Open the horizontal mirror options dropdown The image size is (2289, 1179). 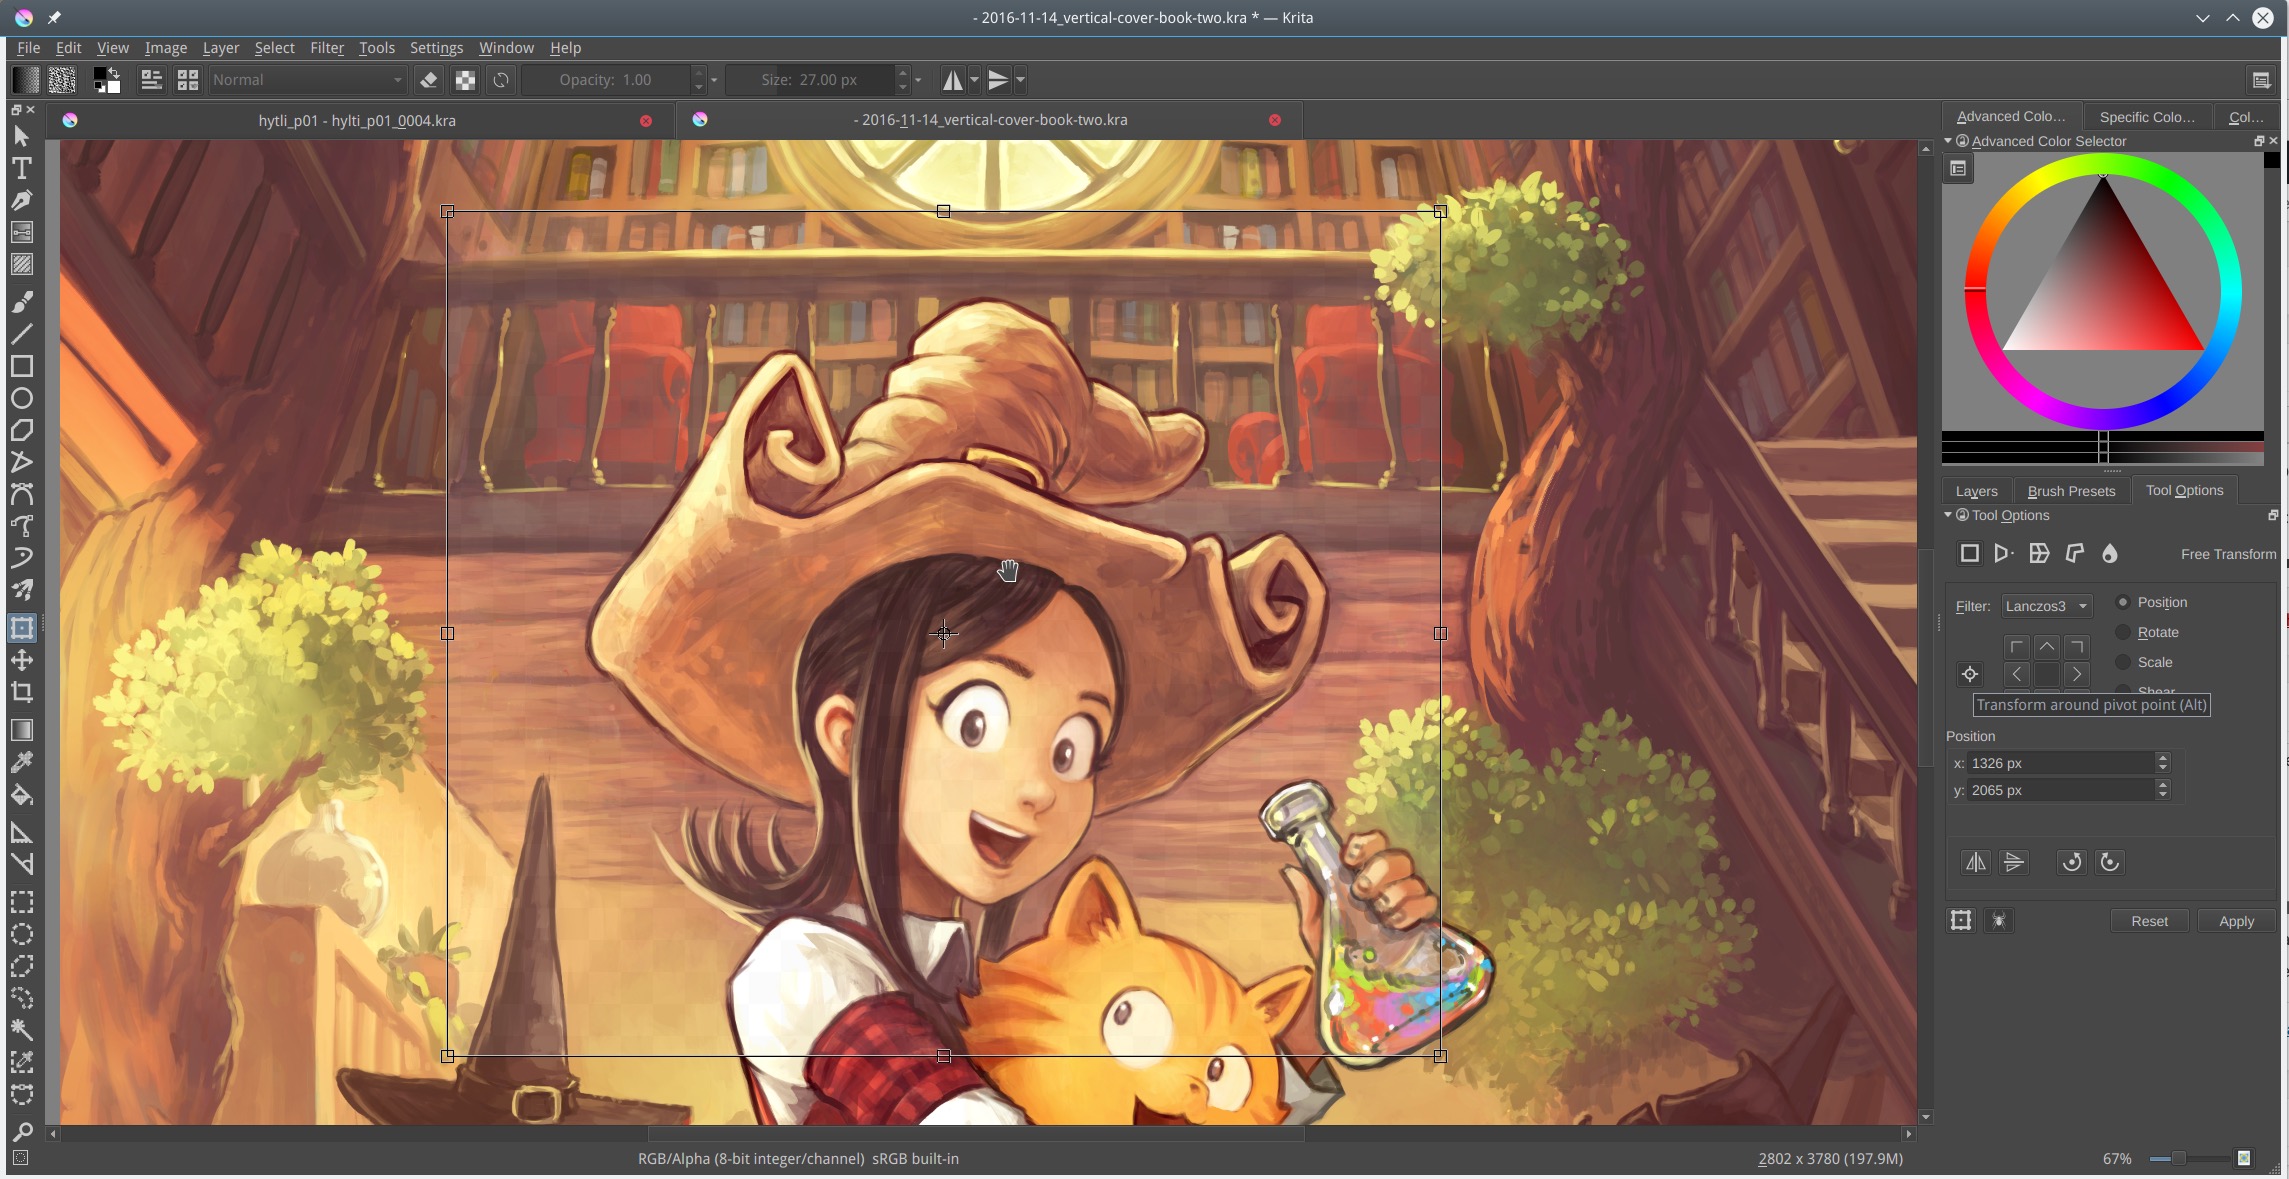[x=972, y=80]
